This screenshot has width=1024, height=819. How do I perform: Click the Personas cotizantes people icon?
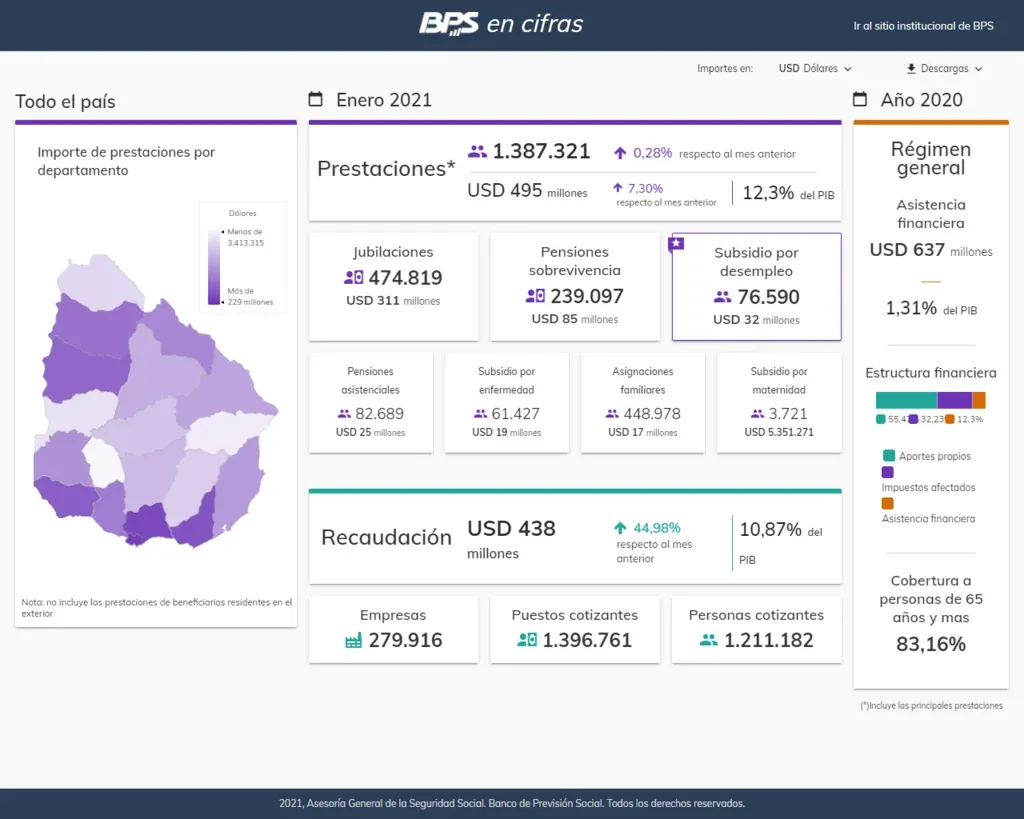(709, 641)
